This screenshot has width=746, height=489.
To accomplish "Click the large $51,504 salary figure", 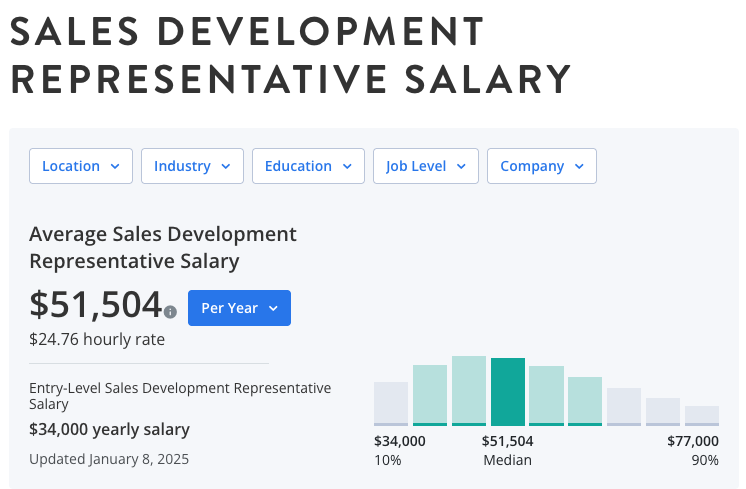I will coord(95,304).
